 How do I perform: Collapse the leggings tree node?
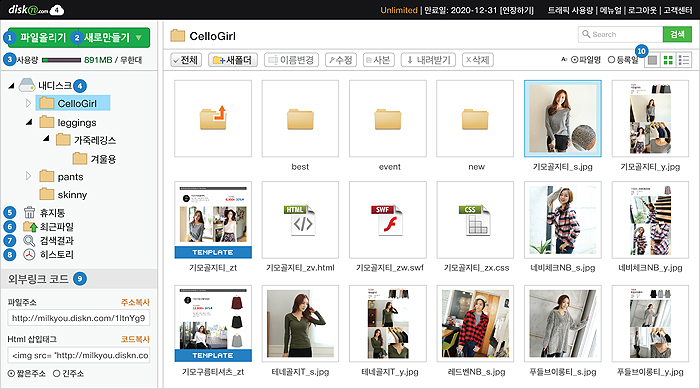29,122
